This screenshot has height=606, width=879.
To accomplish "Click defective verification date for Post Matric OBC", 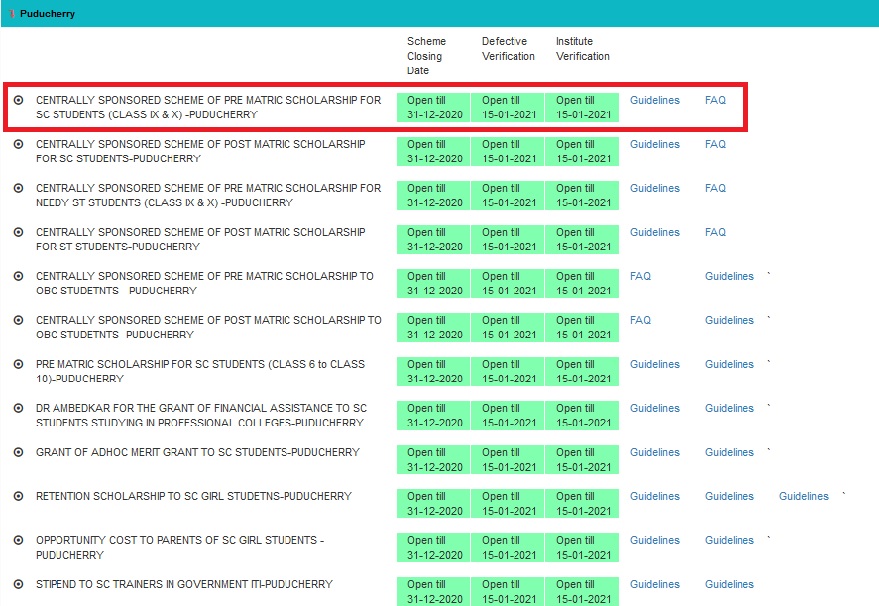I will (x=507, y=327).
